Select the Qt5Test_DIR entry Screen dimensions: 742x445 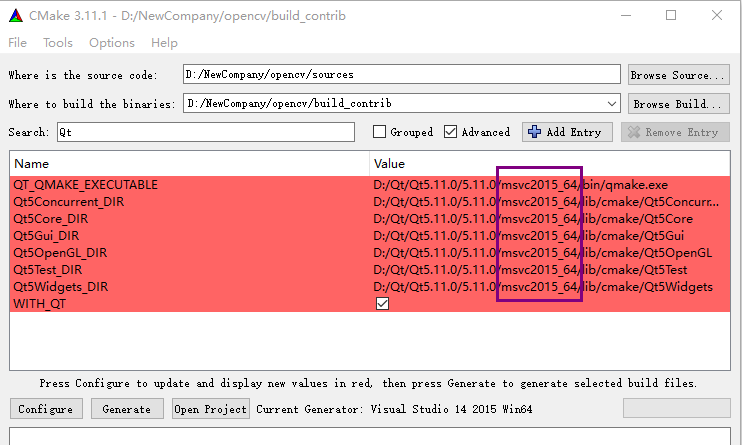[x=47, y=270]
